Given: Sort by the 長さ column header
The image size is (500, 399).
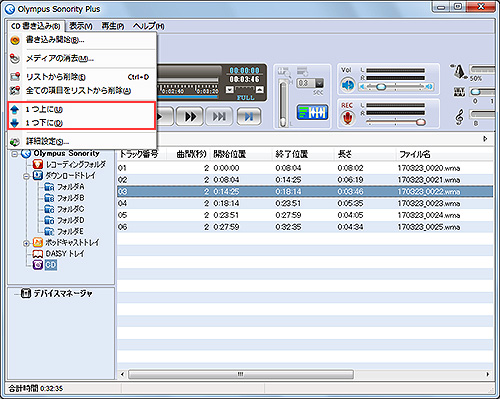Looking at the screenshot, I should tap(365, 154).
